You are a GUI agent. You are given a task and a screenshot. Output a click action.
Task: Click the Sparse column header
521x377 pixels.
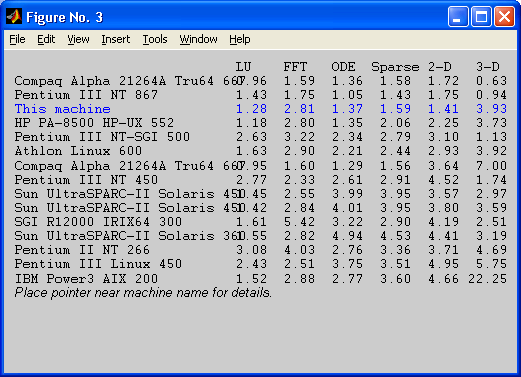395,67
